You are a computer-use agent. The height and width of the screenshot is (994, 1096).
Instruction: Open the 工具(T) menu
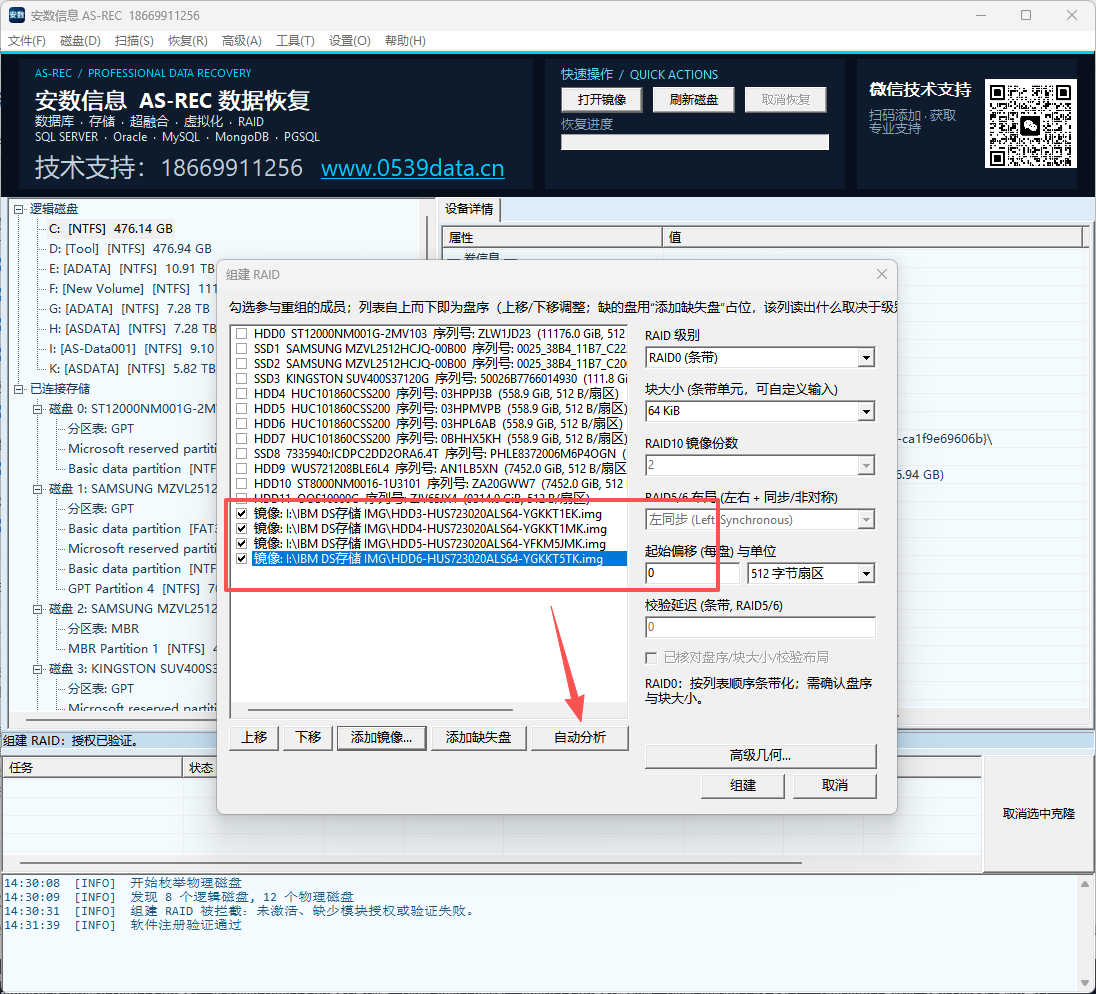pyautogui.click(x=296, y=41)
